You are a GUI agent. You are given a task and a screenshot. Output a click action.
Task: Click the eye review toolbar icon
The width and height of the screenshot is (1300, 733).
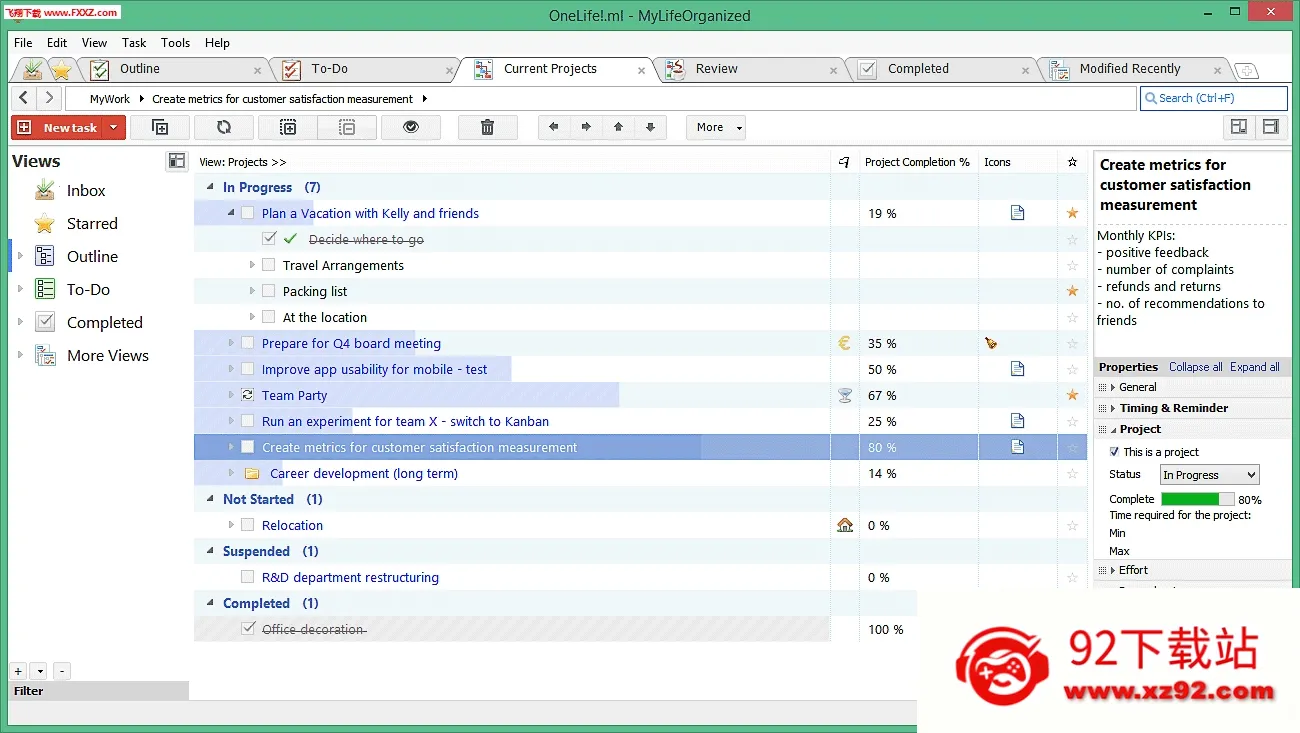pos(409,127)
